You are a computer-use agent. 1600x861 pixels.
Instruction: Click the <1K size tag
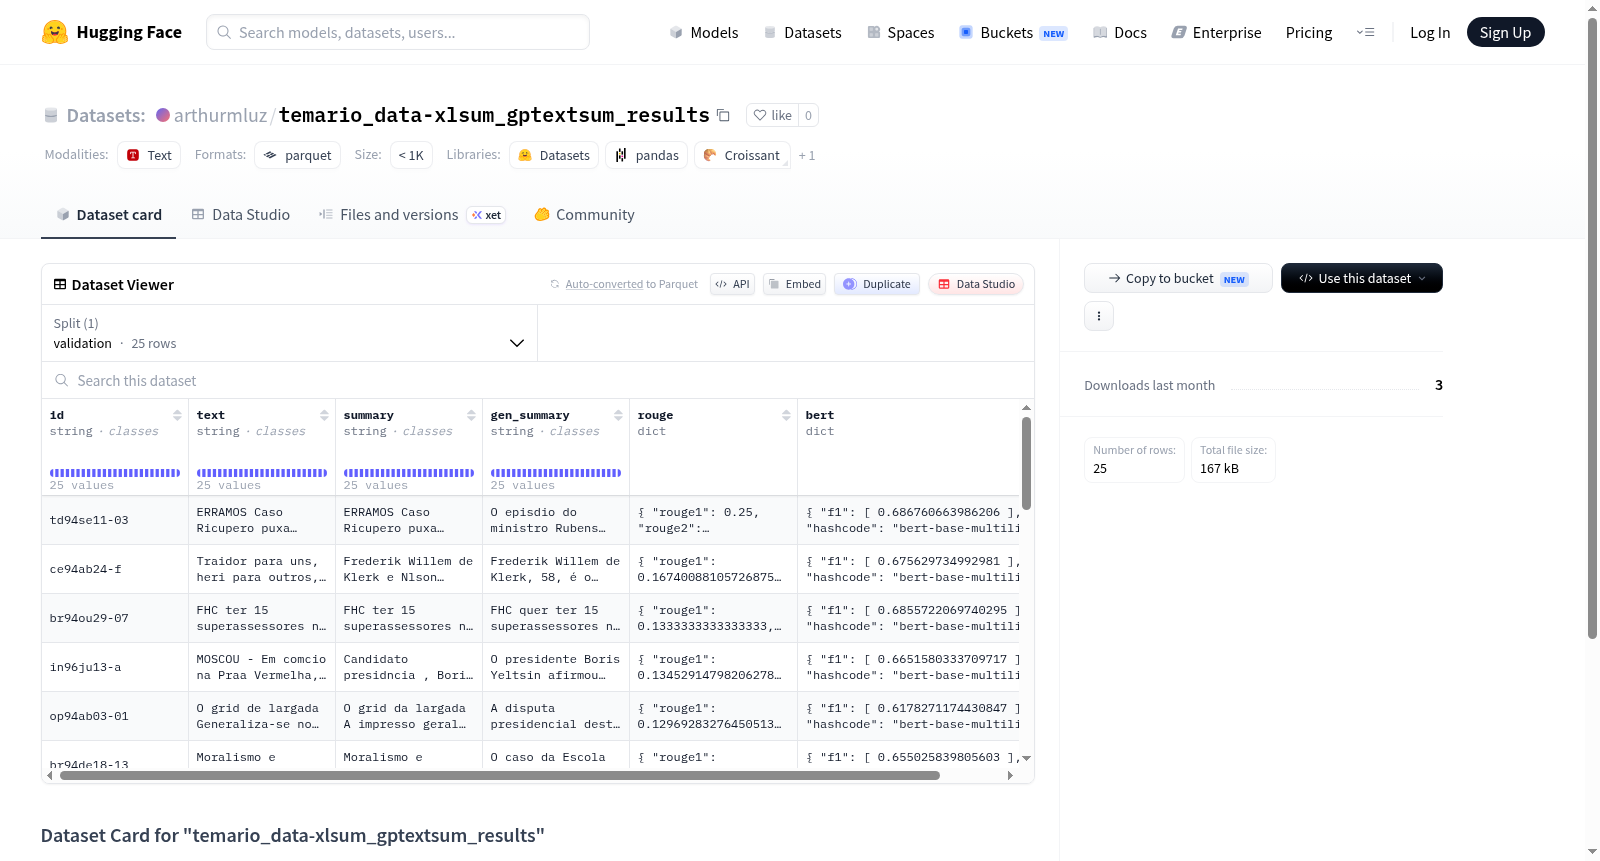click(411, 155)
